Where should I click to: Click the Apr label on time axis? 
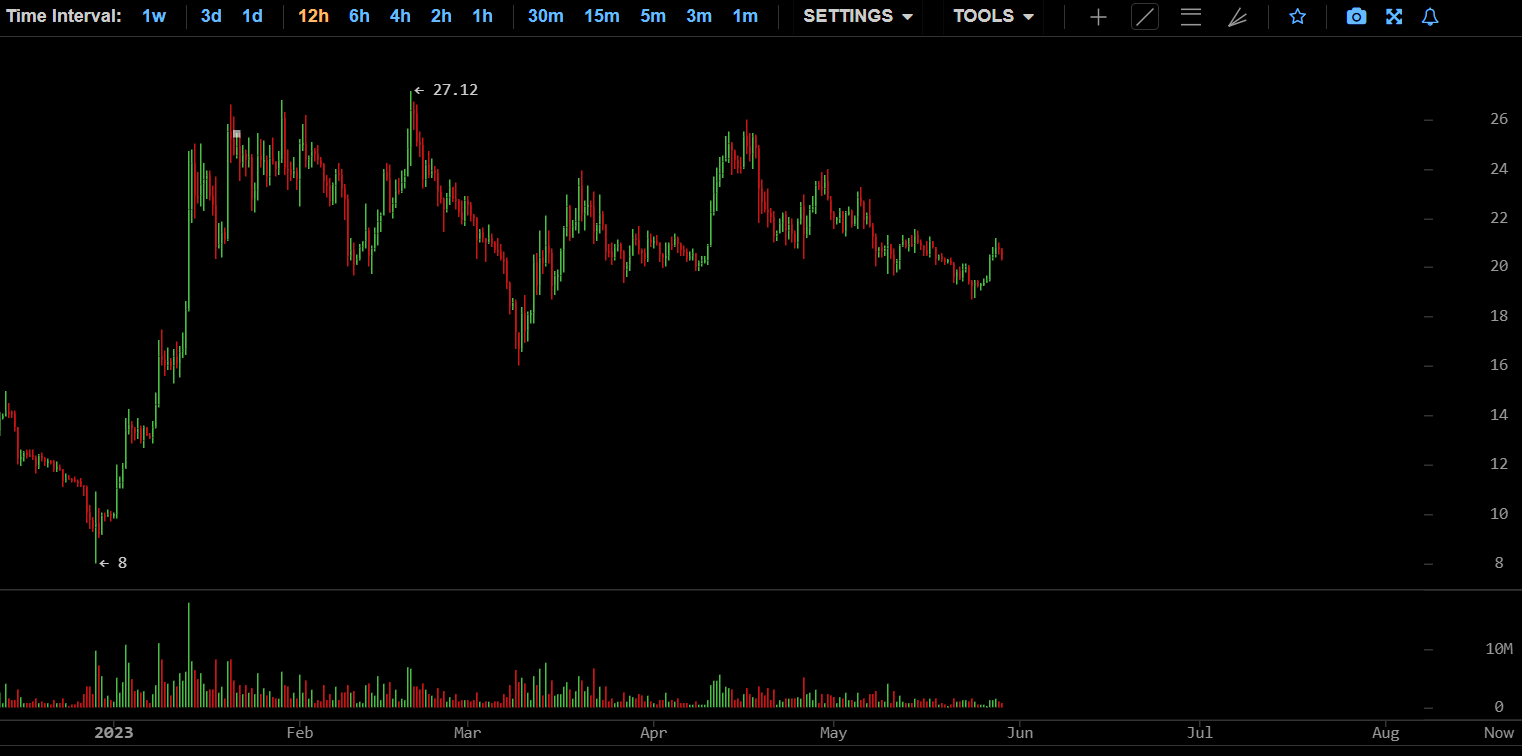pyautogui.click(x=653, y=733)
